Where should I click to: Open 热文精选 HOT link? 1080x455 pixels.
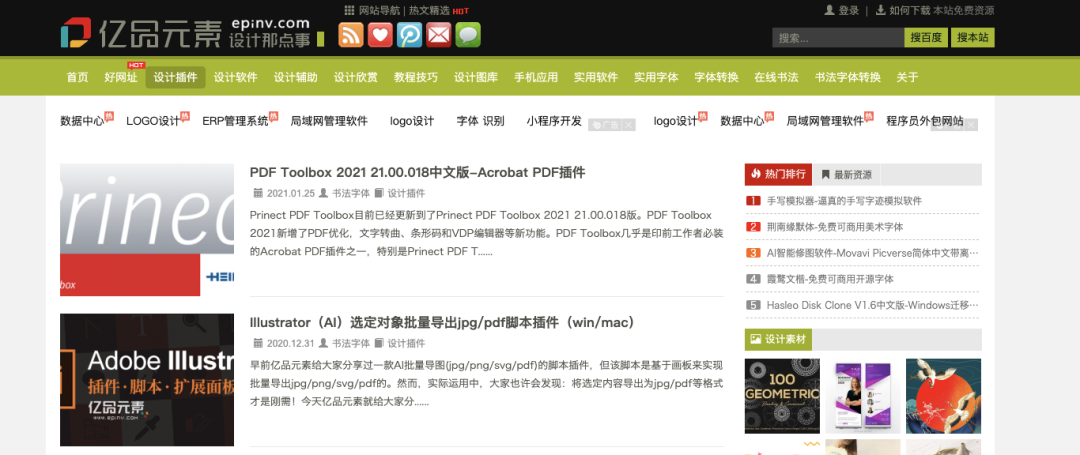tap(439, 10)
